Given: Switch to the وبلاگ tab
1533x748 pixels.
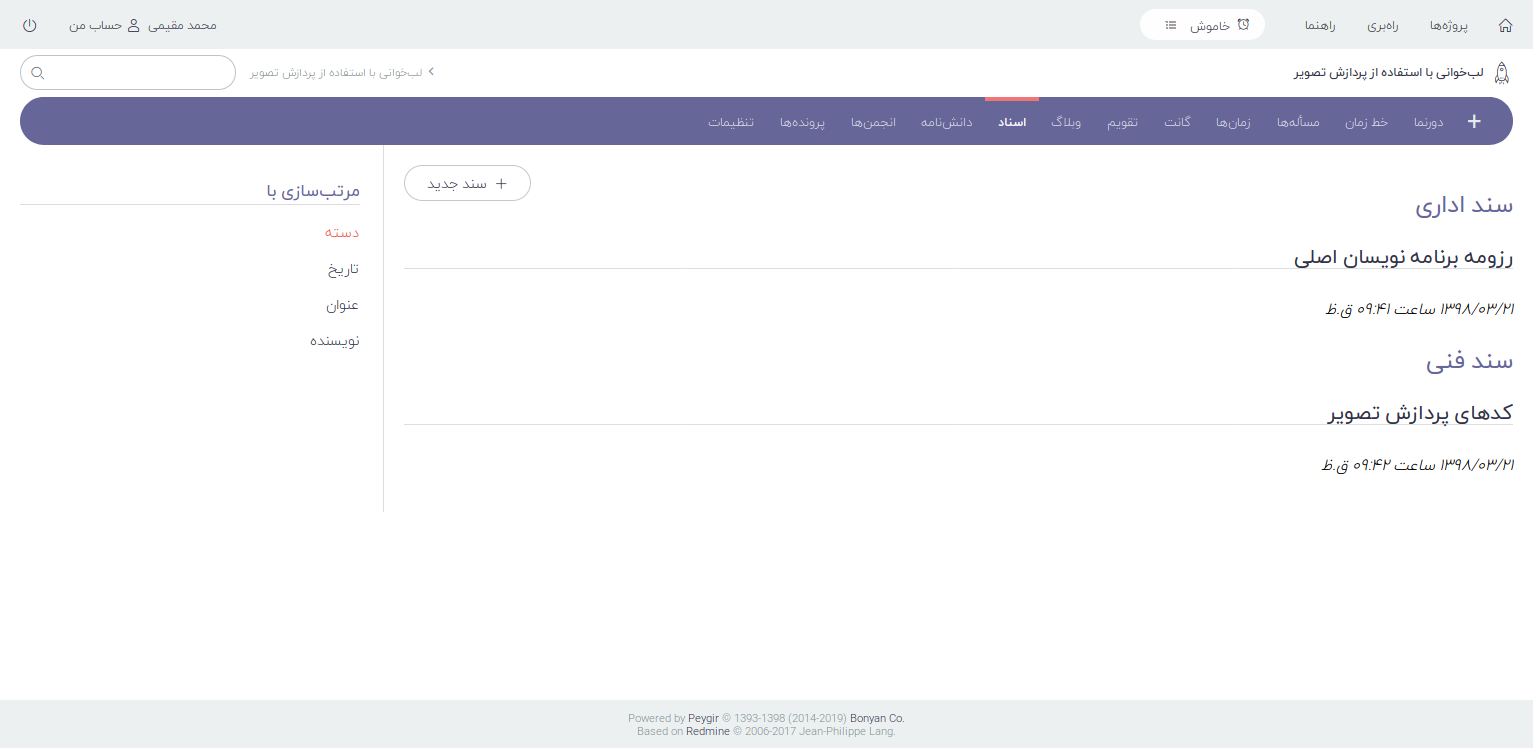Looking at the screenshot, I should click(1066, 122).
